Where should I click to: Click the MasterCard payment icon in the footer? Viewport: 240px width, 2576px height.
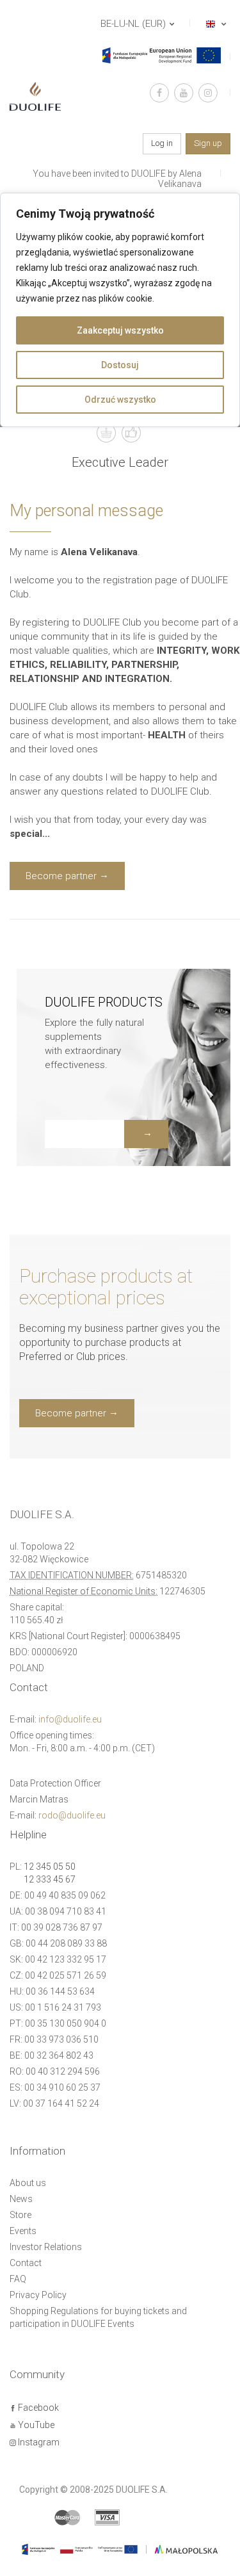click(67, 2517)
